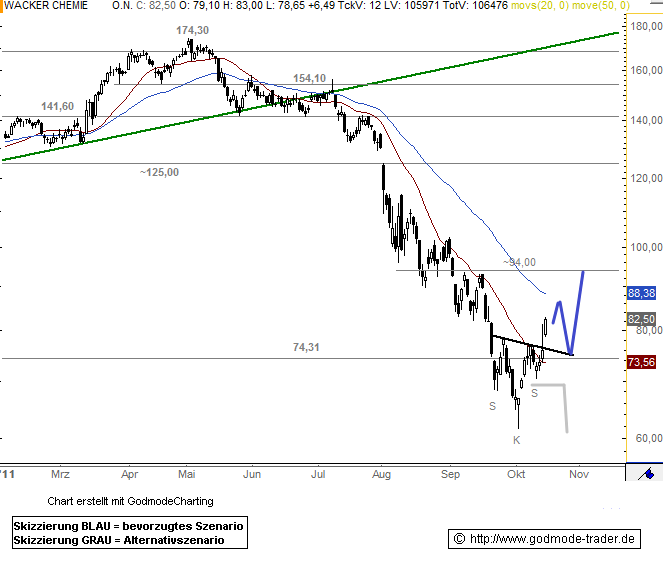Click the 'Chart erstellt mit GodmodeCharting' text

click(130, 500)
